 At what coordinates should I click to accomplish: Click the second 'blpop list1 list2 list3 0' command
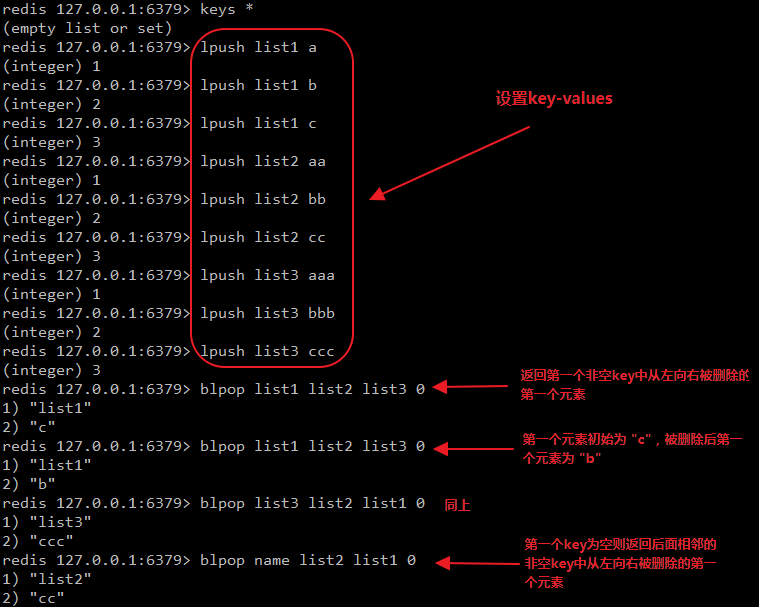click(x=312, y=446)
